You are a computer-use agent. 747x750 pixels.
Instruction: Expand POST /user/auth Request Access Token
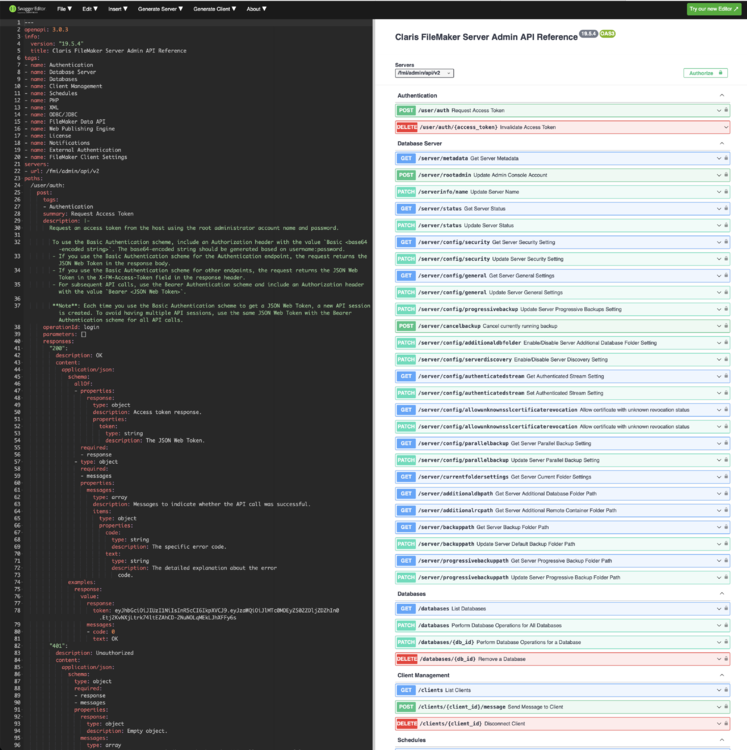pyautogui.click(x=562, y=110)
